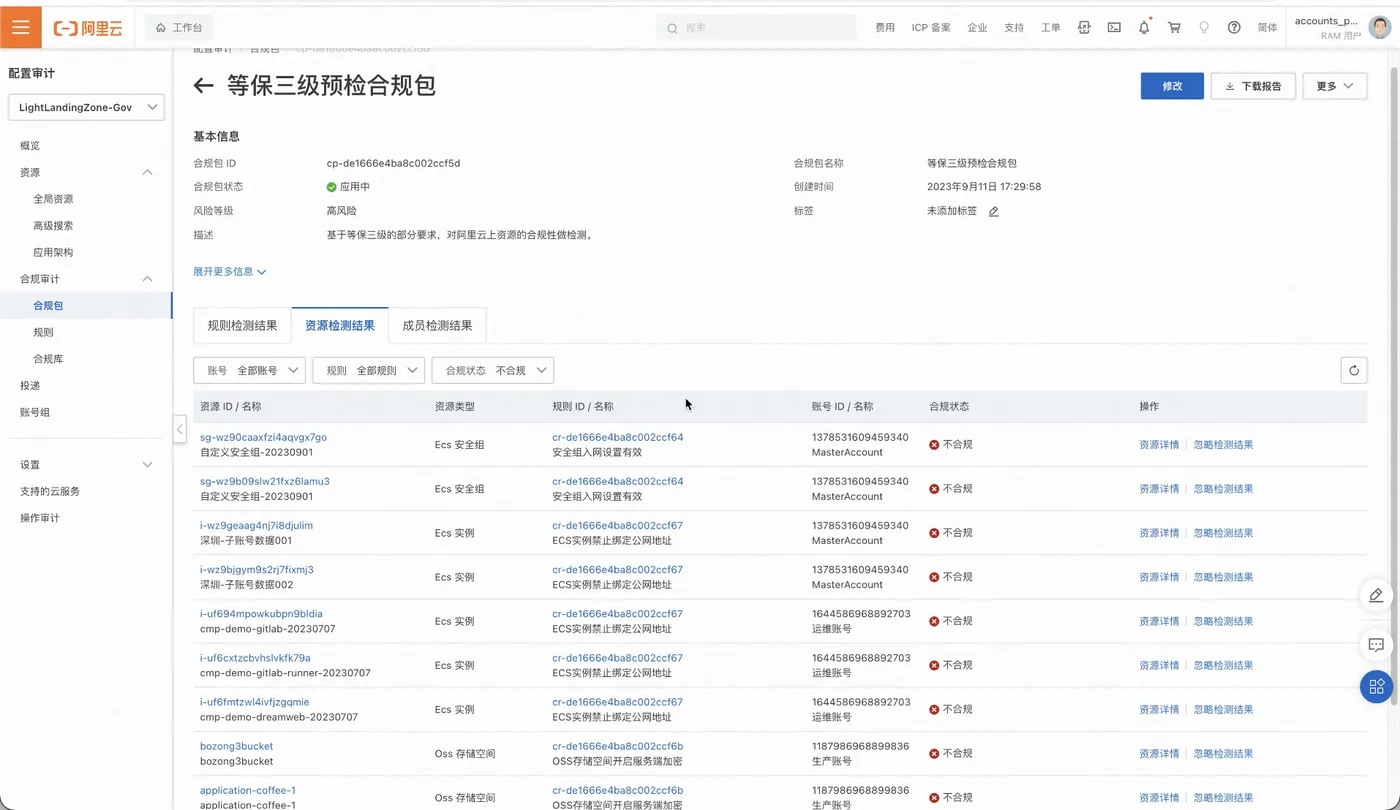Viewport: 1400px width, 810px height.
Task: Click 资源详情 for cmp-demo-dreamweb-20230707
Action: click(1159, 709)
